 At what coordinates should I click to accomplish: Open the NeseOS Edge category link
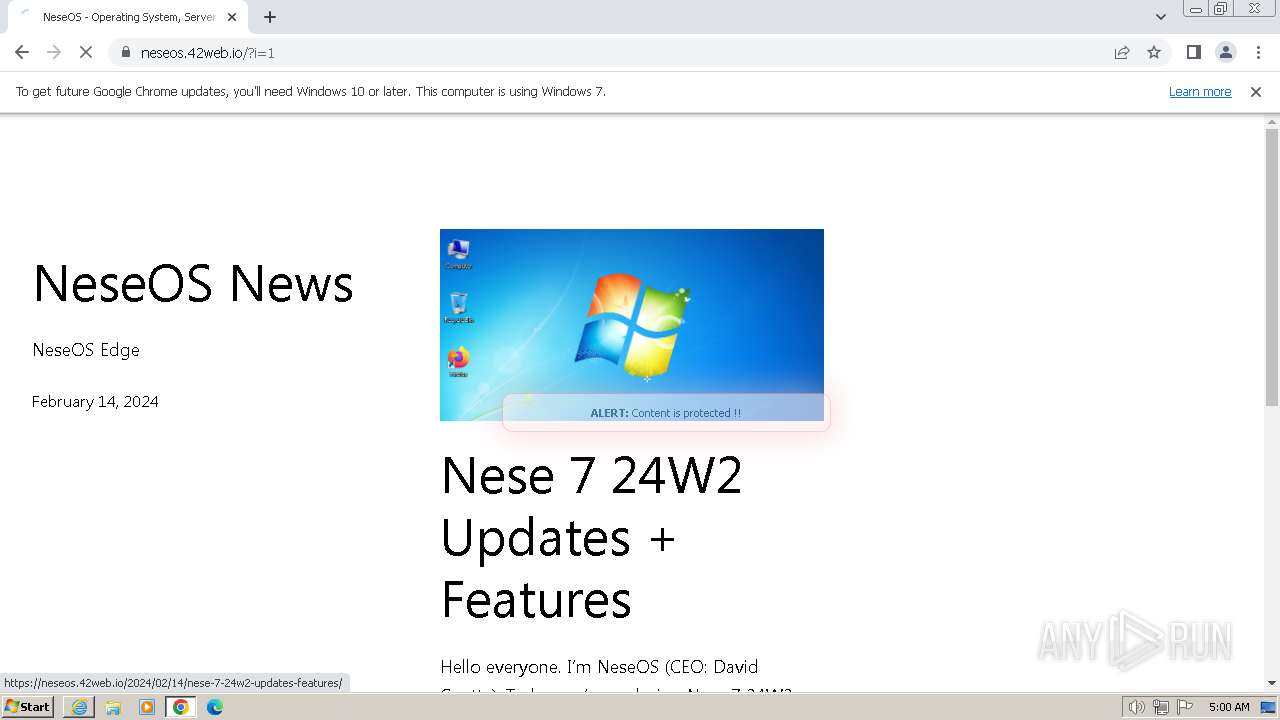point(86,350)
